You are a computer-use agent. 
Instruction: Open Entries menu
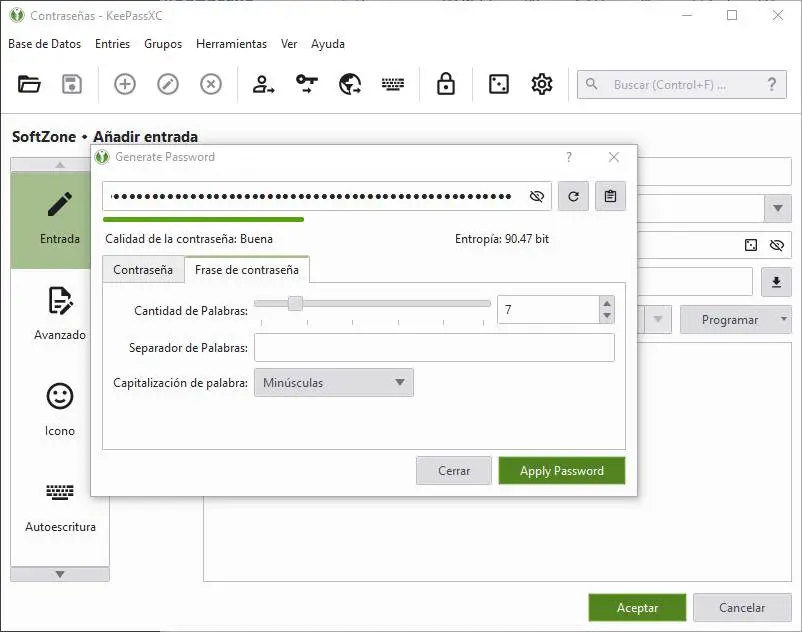tap(113, 44)
